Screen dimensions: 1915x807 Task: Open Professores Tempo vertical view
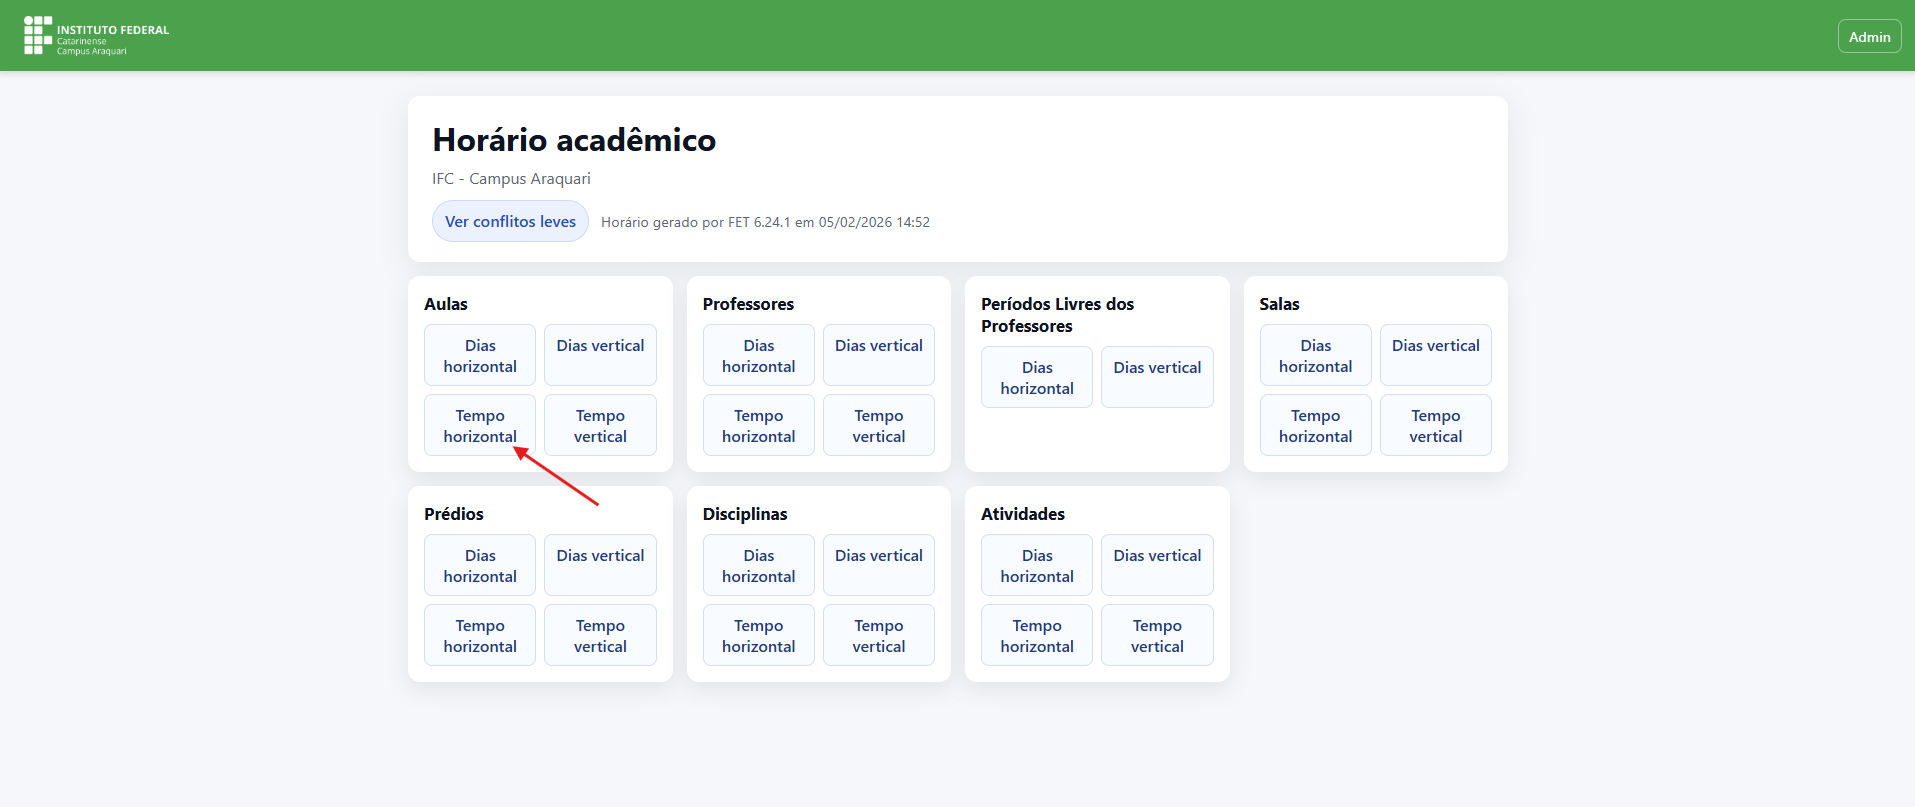[x=878, y=425]
